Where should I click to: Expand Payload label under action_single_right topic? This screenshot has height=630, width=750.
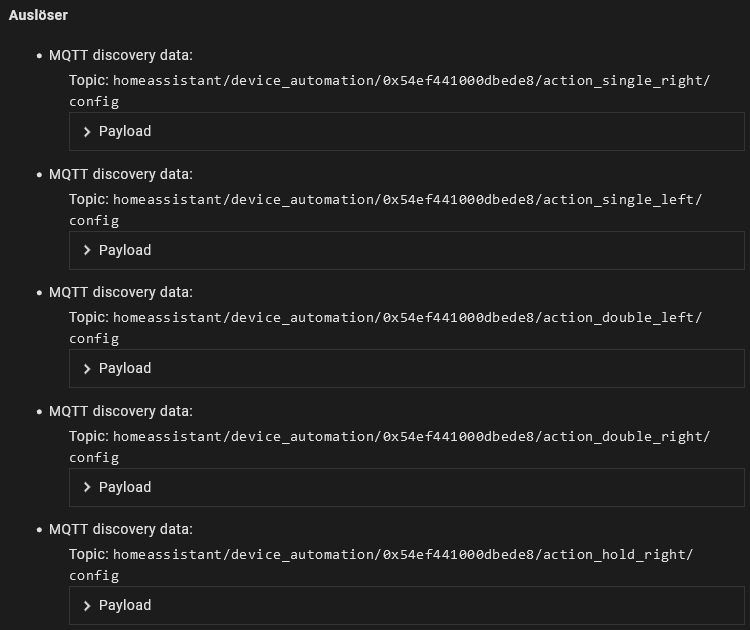click(125, 131)
